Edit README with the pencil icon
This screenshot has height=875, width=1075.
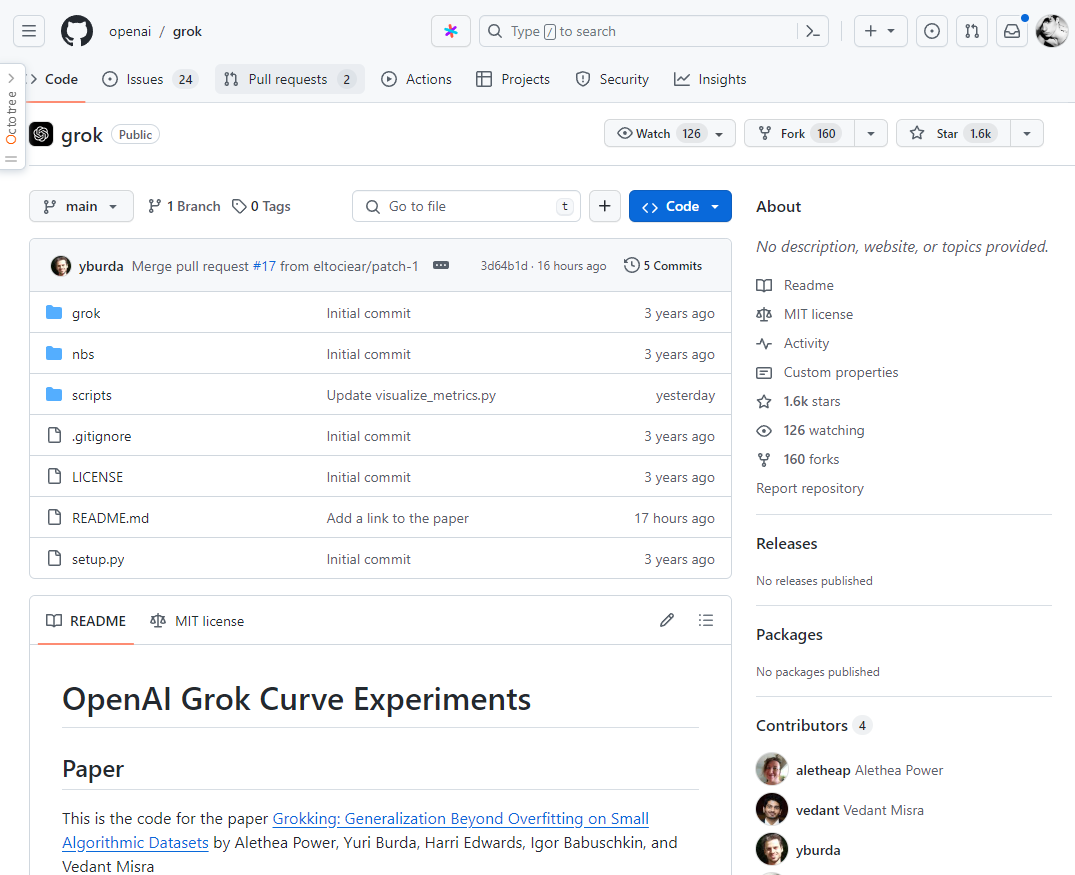[x=667, y=621]
